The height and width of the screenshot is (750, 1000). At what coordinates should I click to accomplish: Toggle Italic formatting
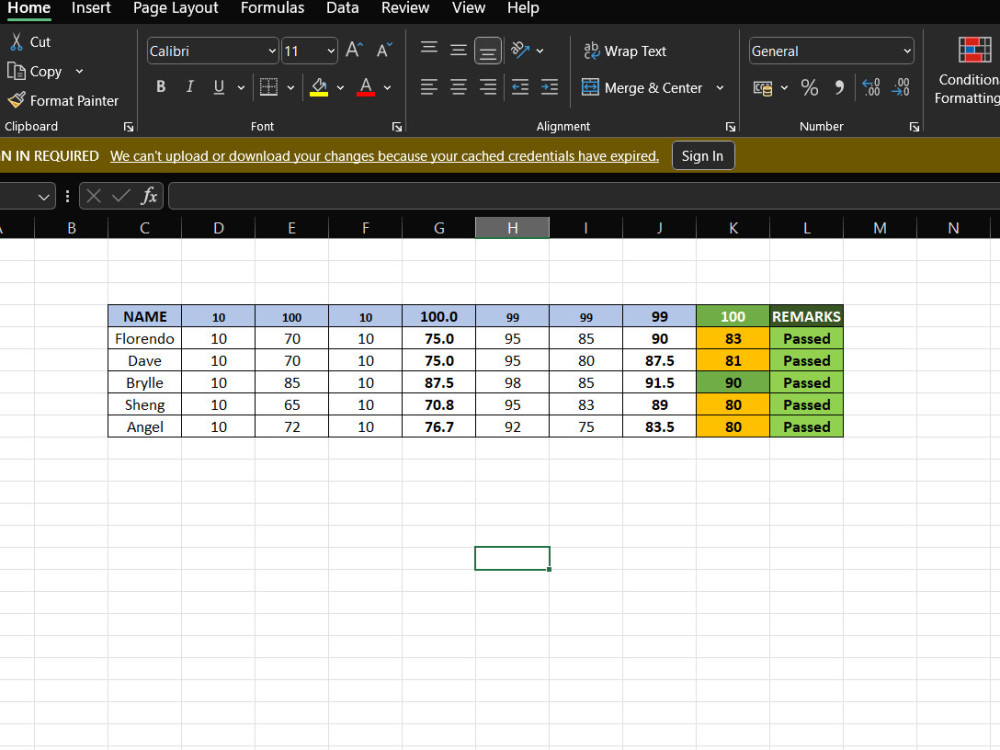(x=189, y=87)
